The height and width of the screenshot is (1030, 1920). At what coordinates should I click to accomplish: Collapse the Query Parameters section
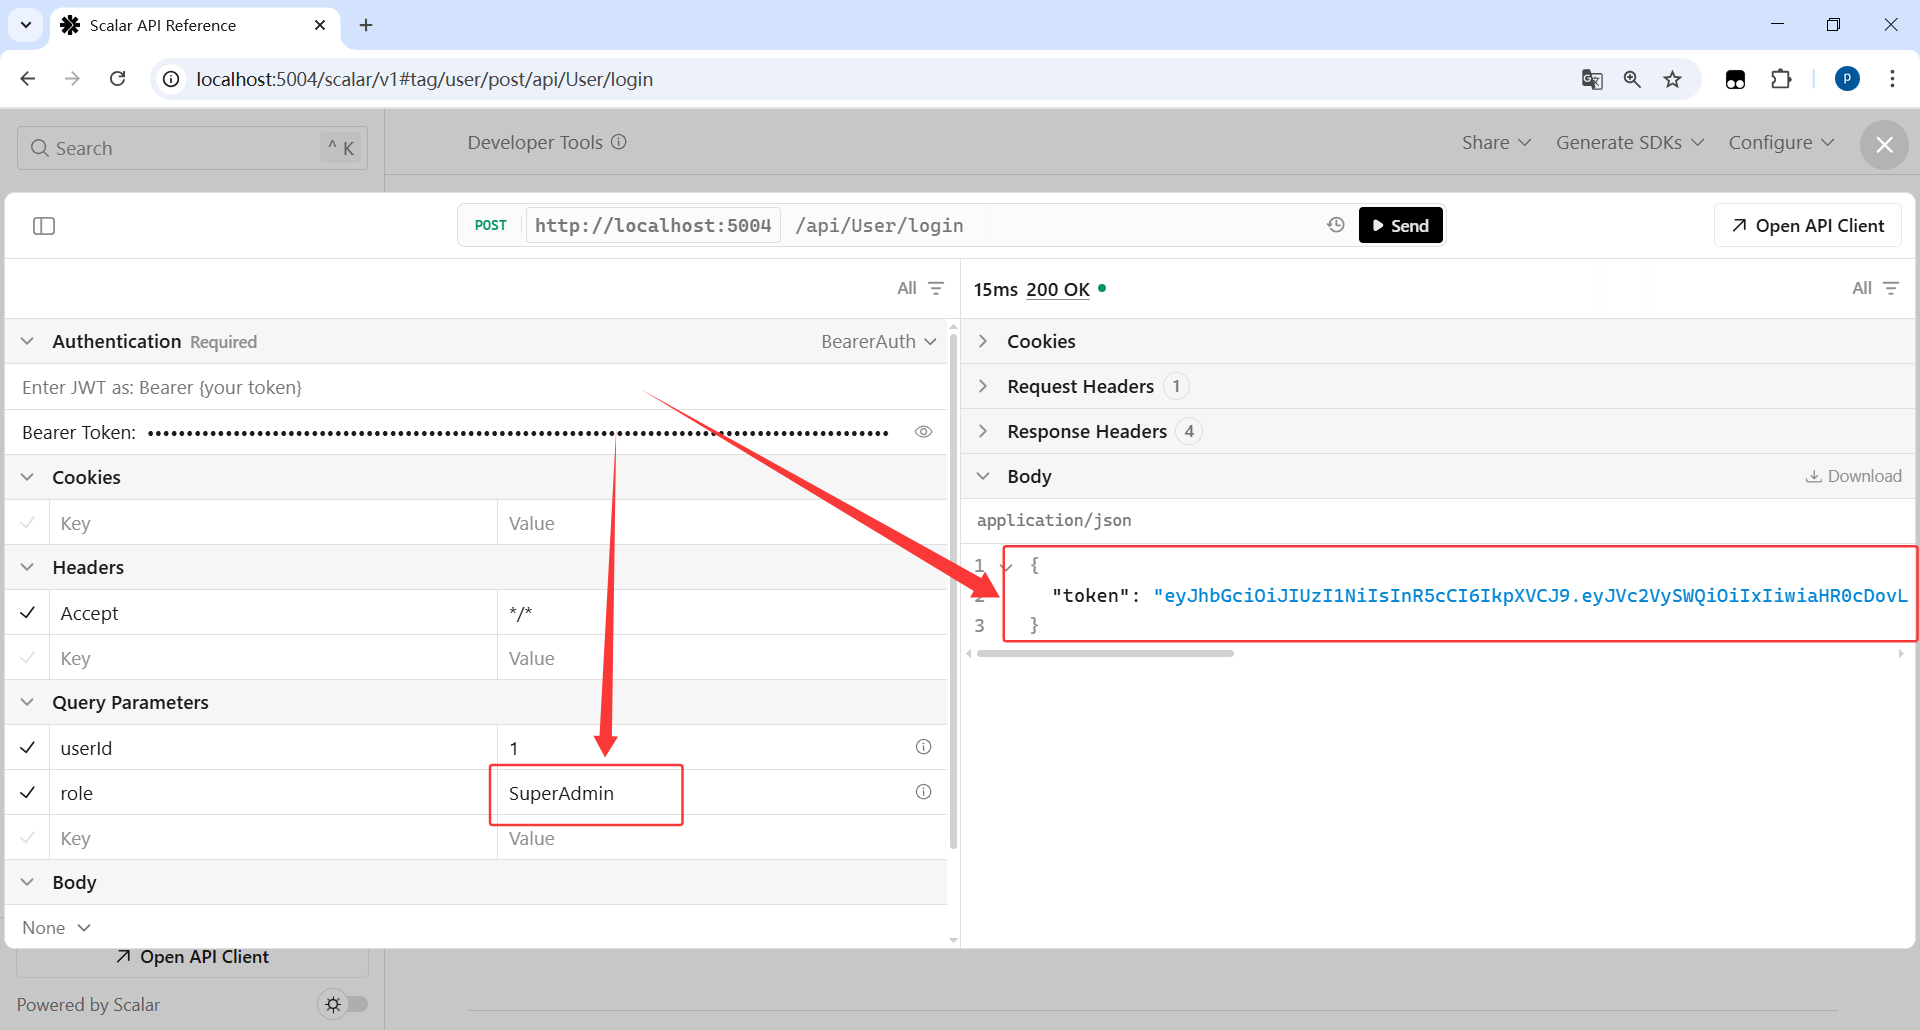click(x=27, y=702)
